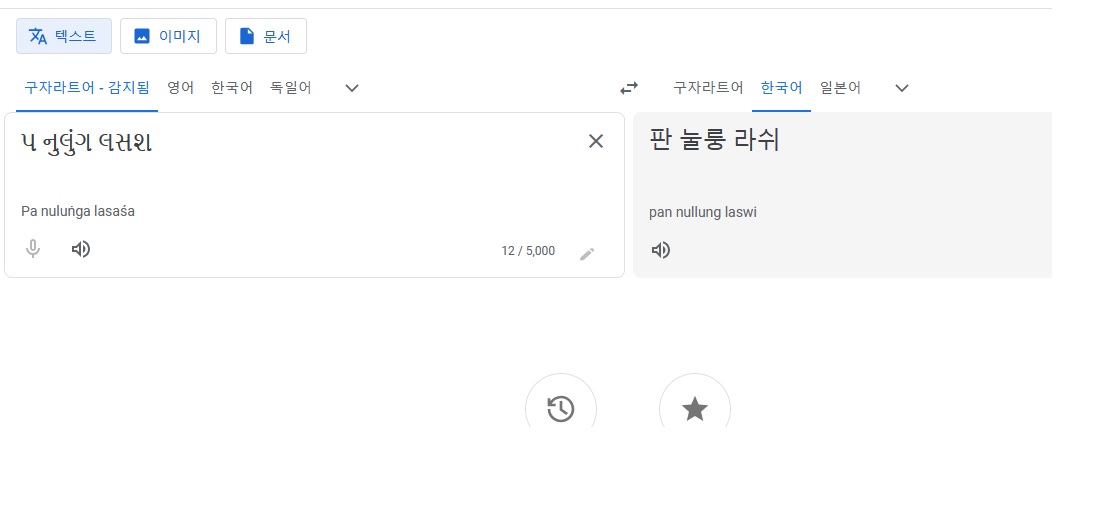Image resolution: width=1110 pixels, height=519 pixels.
Task: Switch to 문서 translation mode
Action: tap(265, 36)
